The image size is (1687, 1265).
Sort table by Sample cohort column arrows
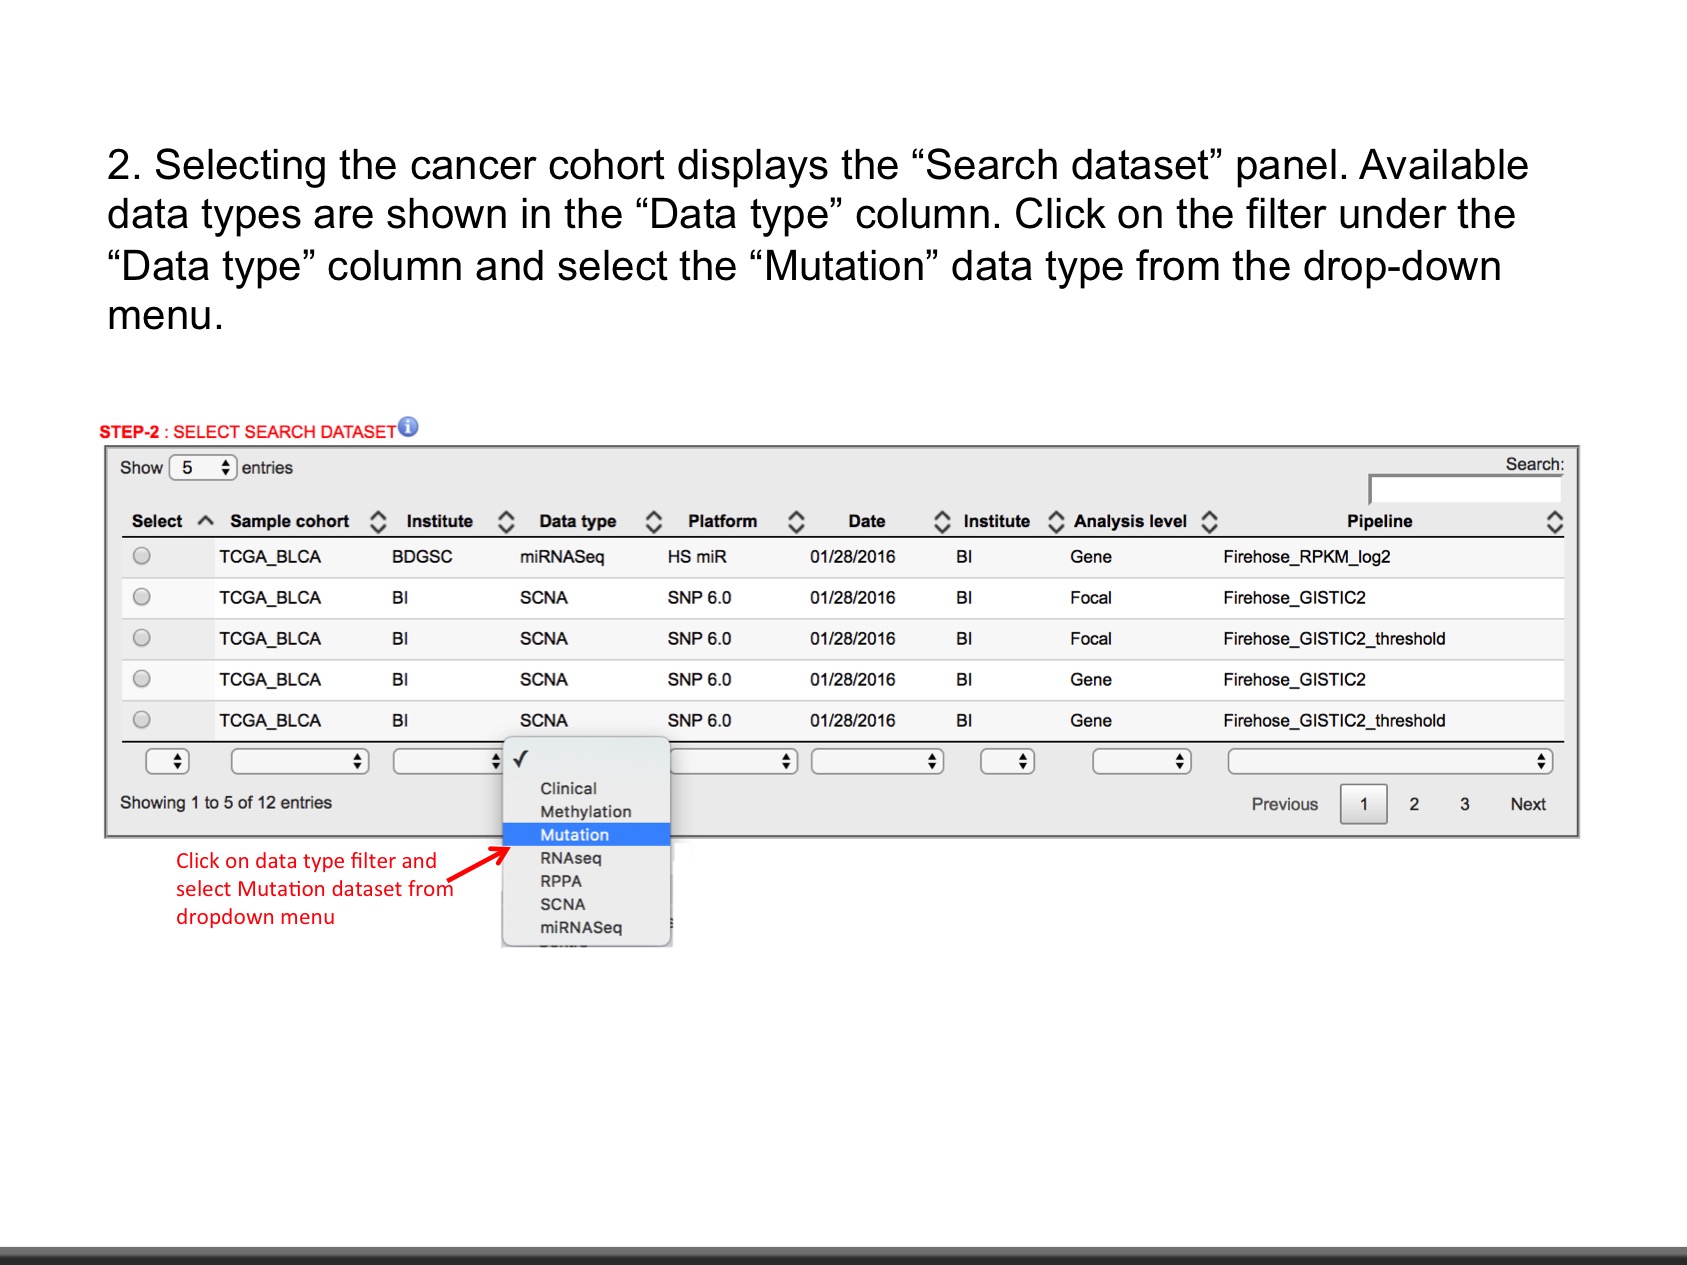[378, 522]
